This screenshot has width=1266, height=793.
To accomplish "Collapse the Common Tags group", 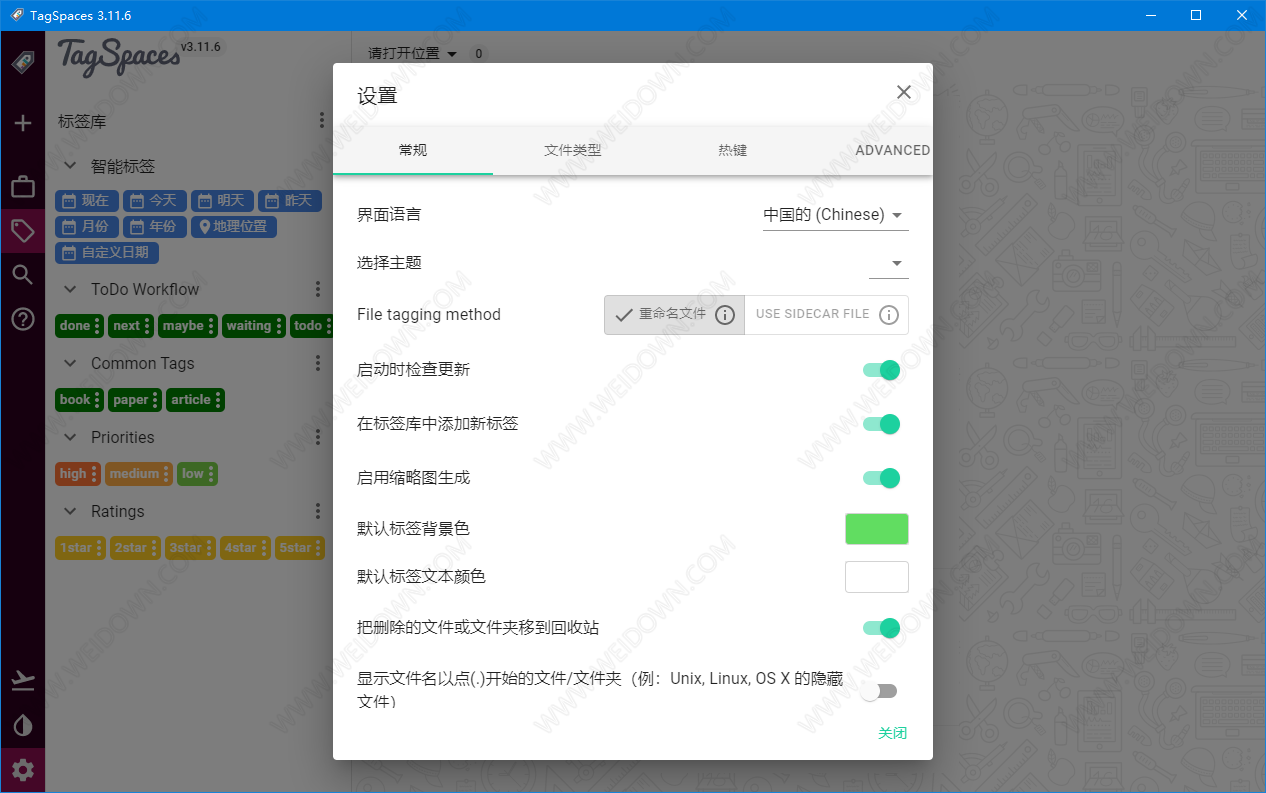I will (x=70, y=363).
